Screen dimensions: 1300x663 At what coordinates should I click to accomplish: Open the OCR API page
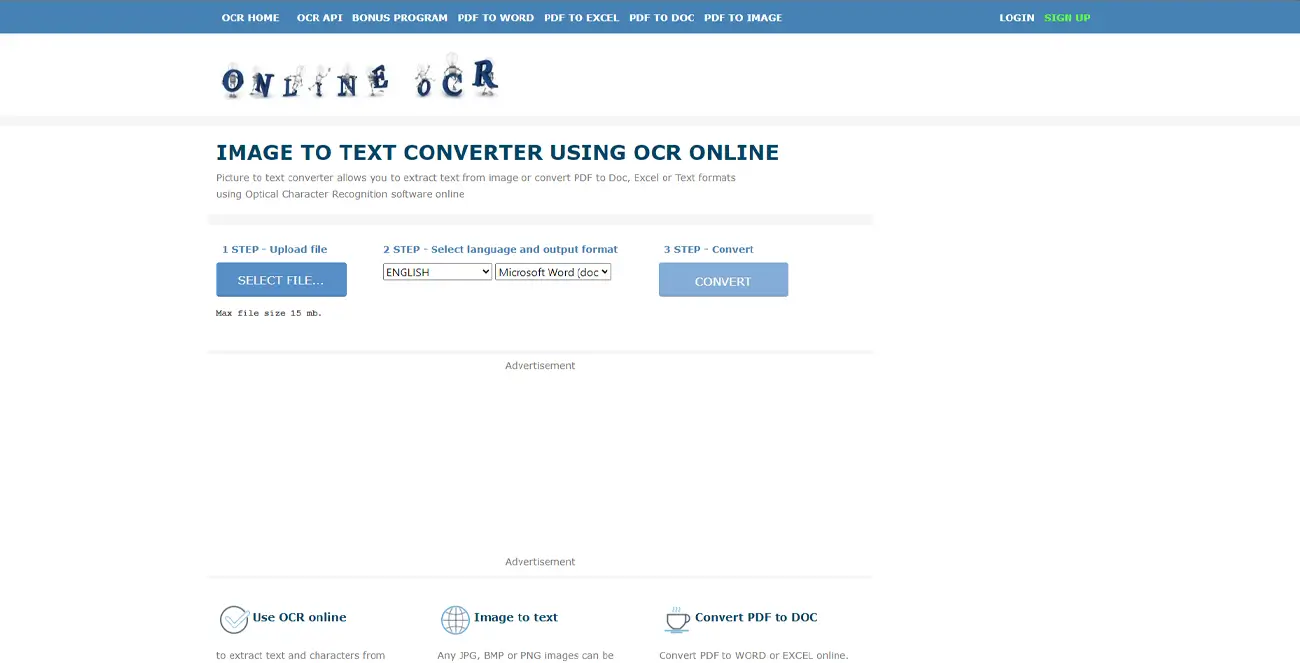[319, 17]
